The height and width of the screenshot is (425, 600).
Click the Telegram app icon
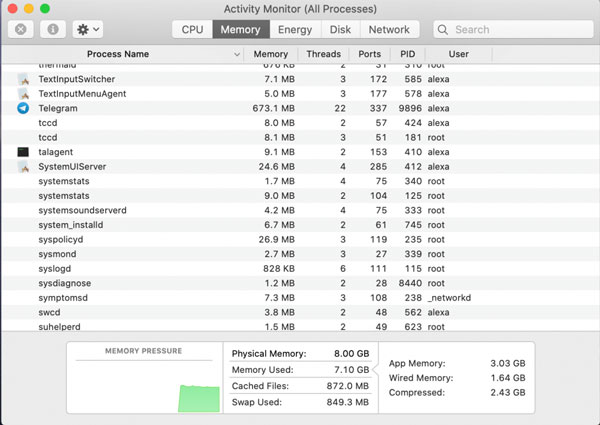23,108
